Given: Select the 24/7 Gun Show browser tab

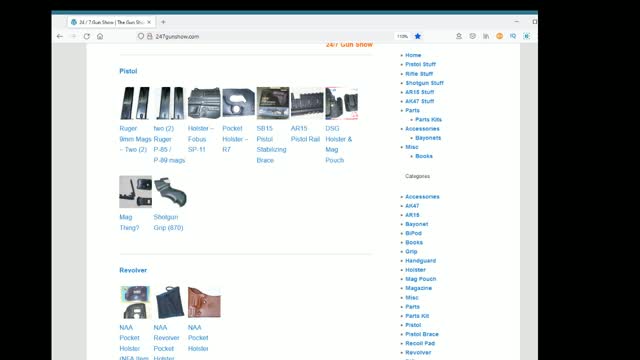Looking at the screenshot, I should pos(110,22).
